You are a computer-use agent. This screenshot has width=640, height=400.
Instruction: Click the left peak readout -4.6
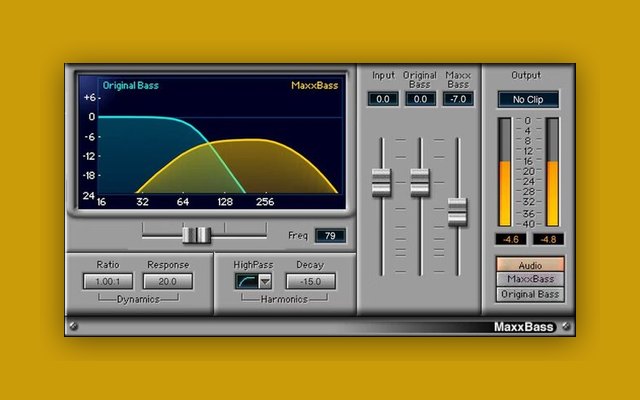coord(511,239)
